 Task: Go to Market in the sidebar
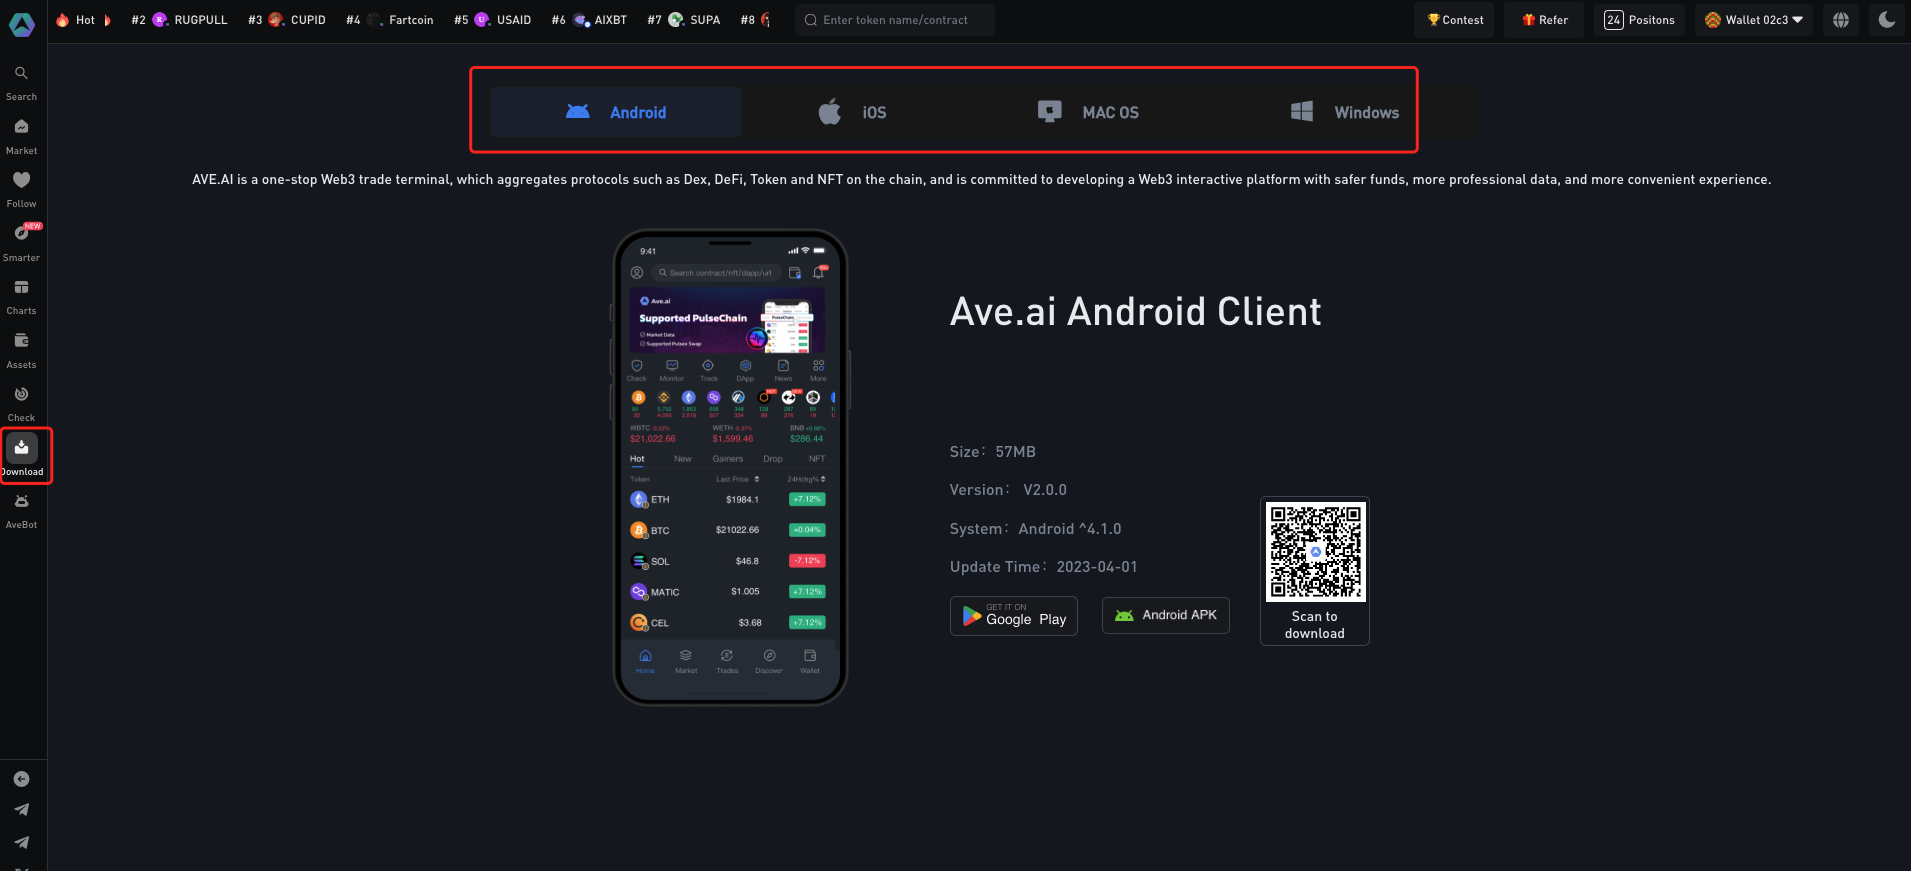click(x=21, y=137)
